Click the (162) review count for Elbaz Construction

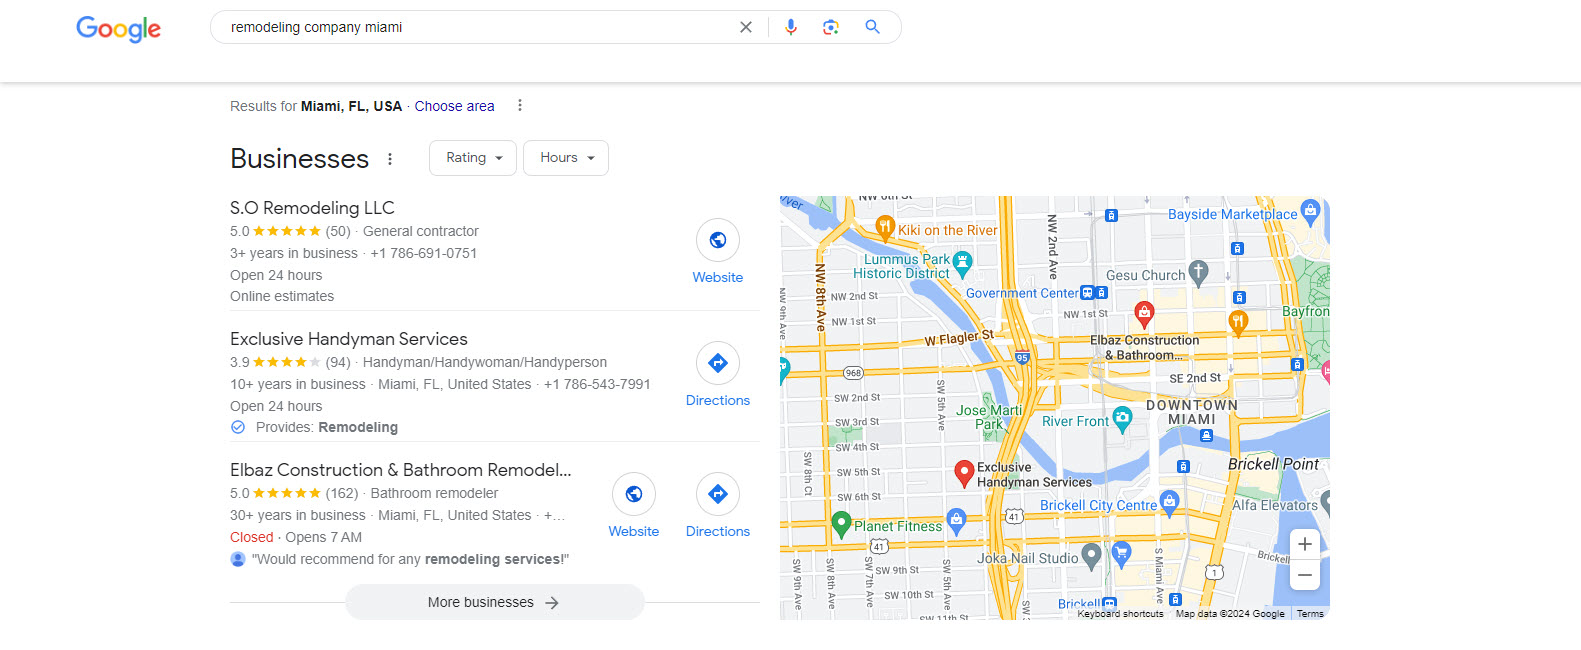pyautogui.click(x=342, y=493)
